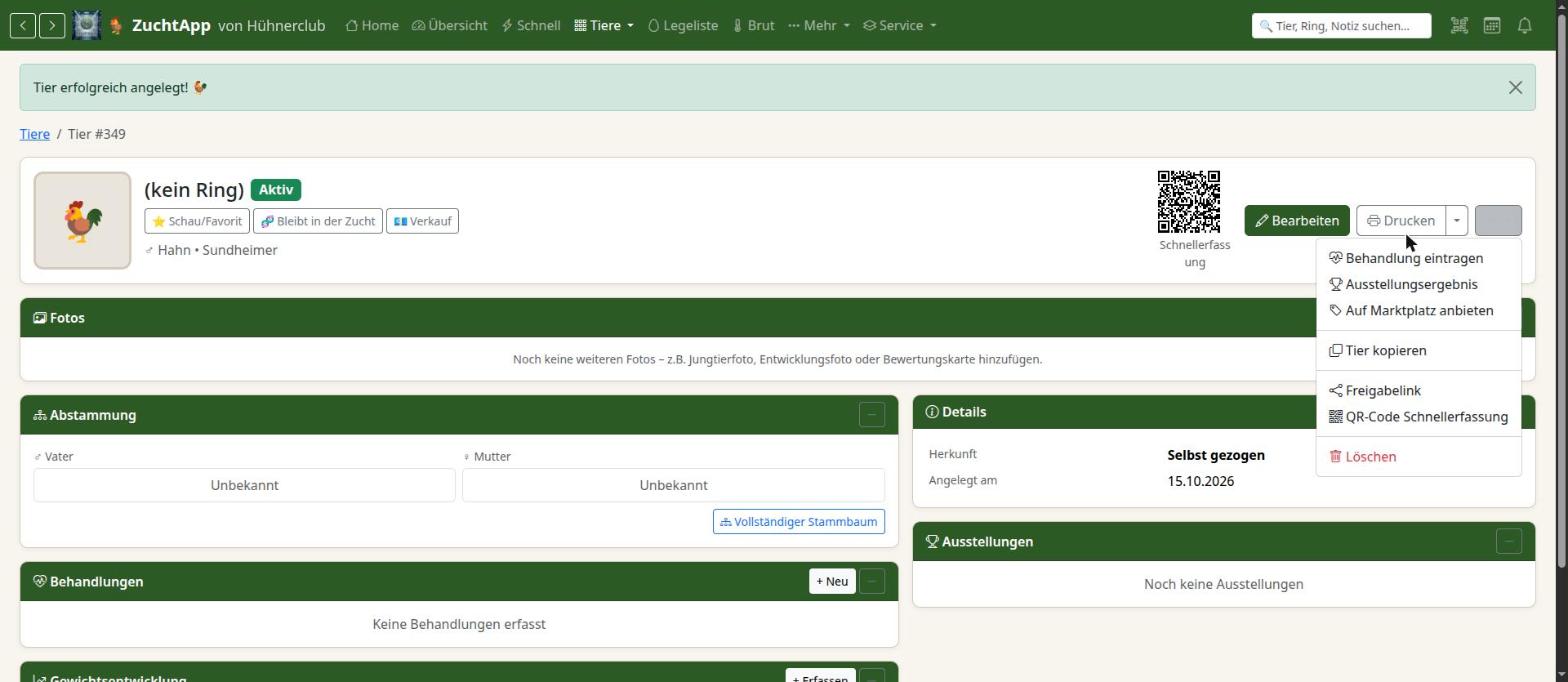
Task: Dismiss the success alert with the X
Action: [1515, 87]
